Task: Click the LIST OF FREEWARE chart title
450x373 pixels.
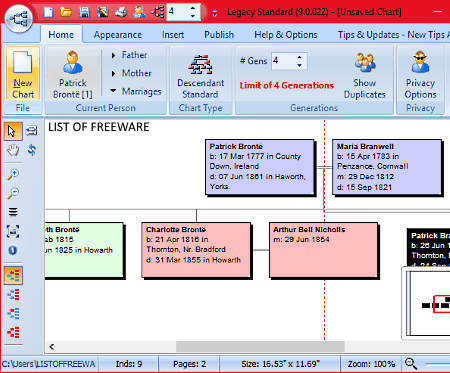Action: 99,127
